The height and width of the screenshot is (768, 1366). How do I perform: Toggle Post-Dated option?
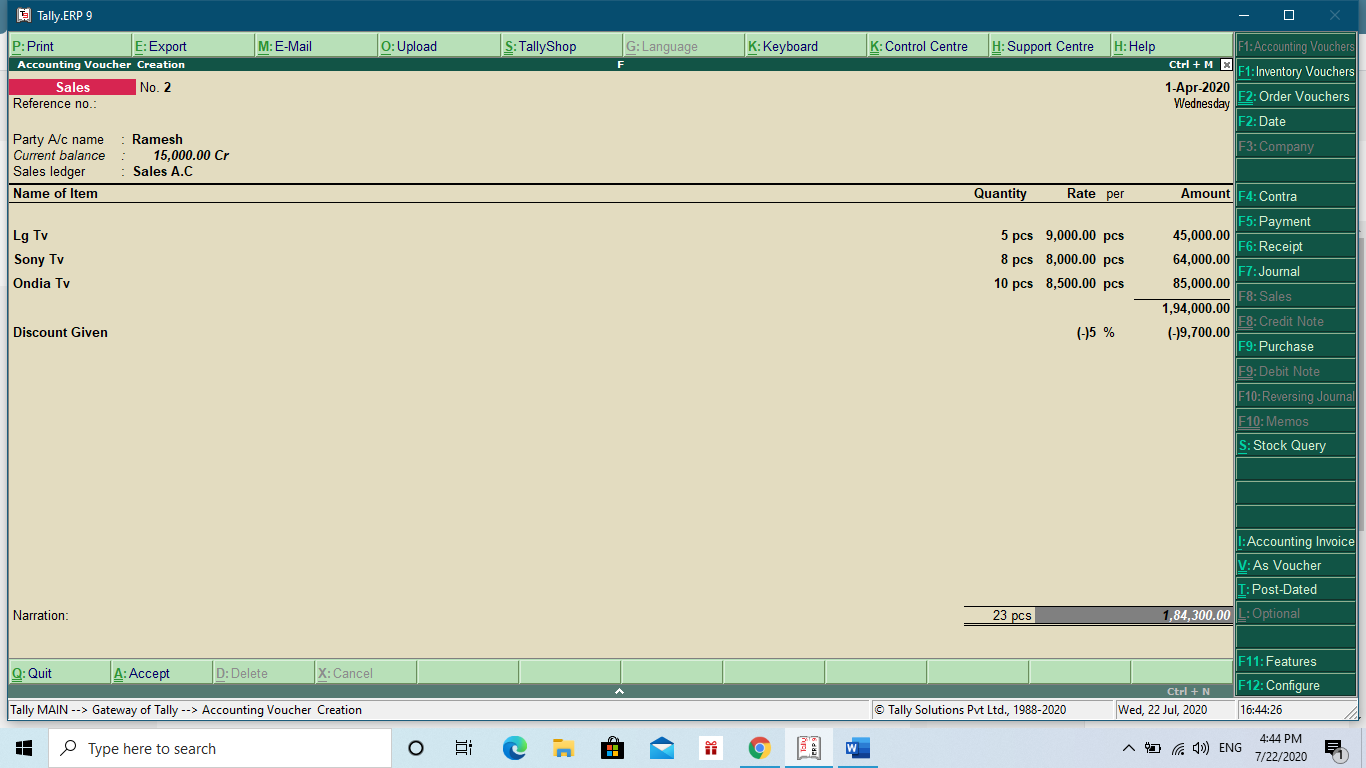tap(1296, 589)
